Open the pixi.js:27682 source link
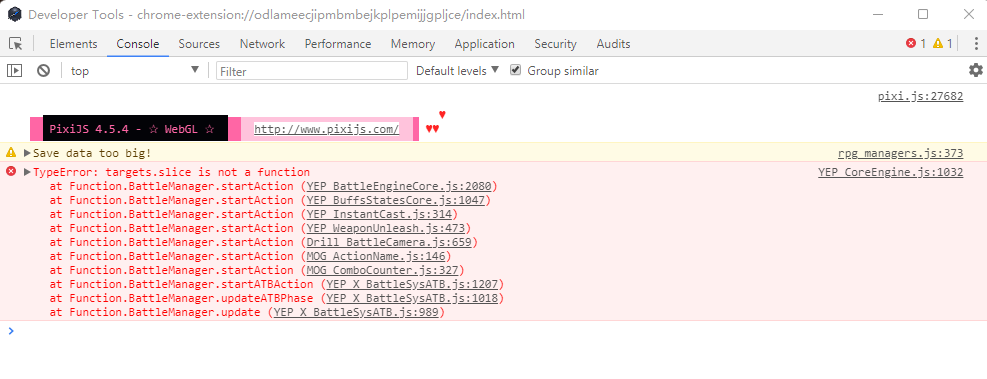 pos(920,96)
